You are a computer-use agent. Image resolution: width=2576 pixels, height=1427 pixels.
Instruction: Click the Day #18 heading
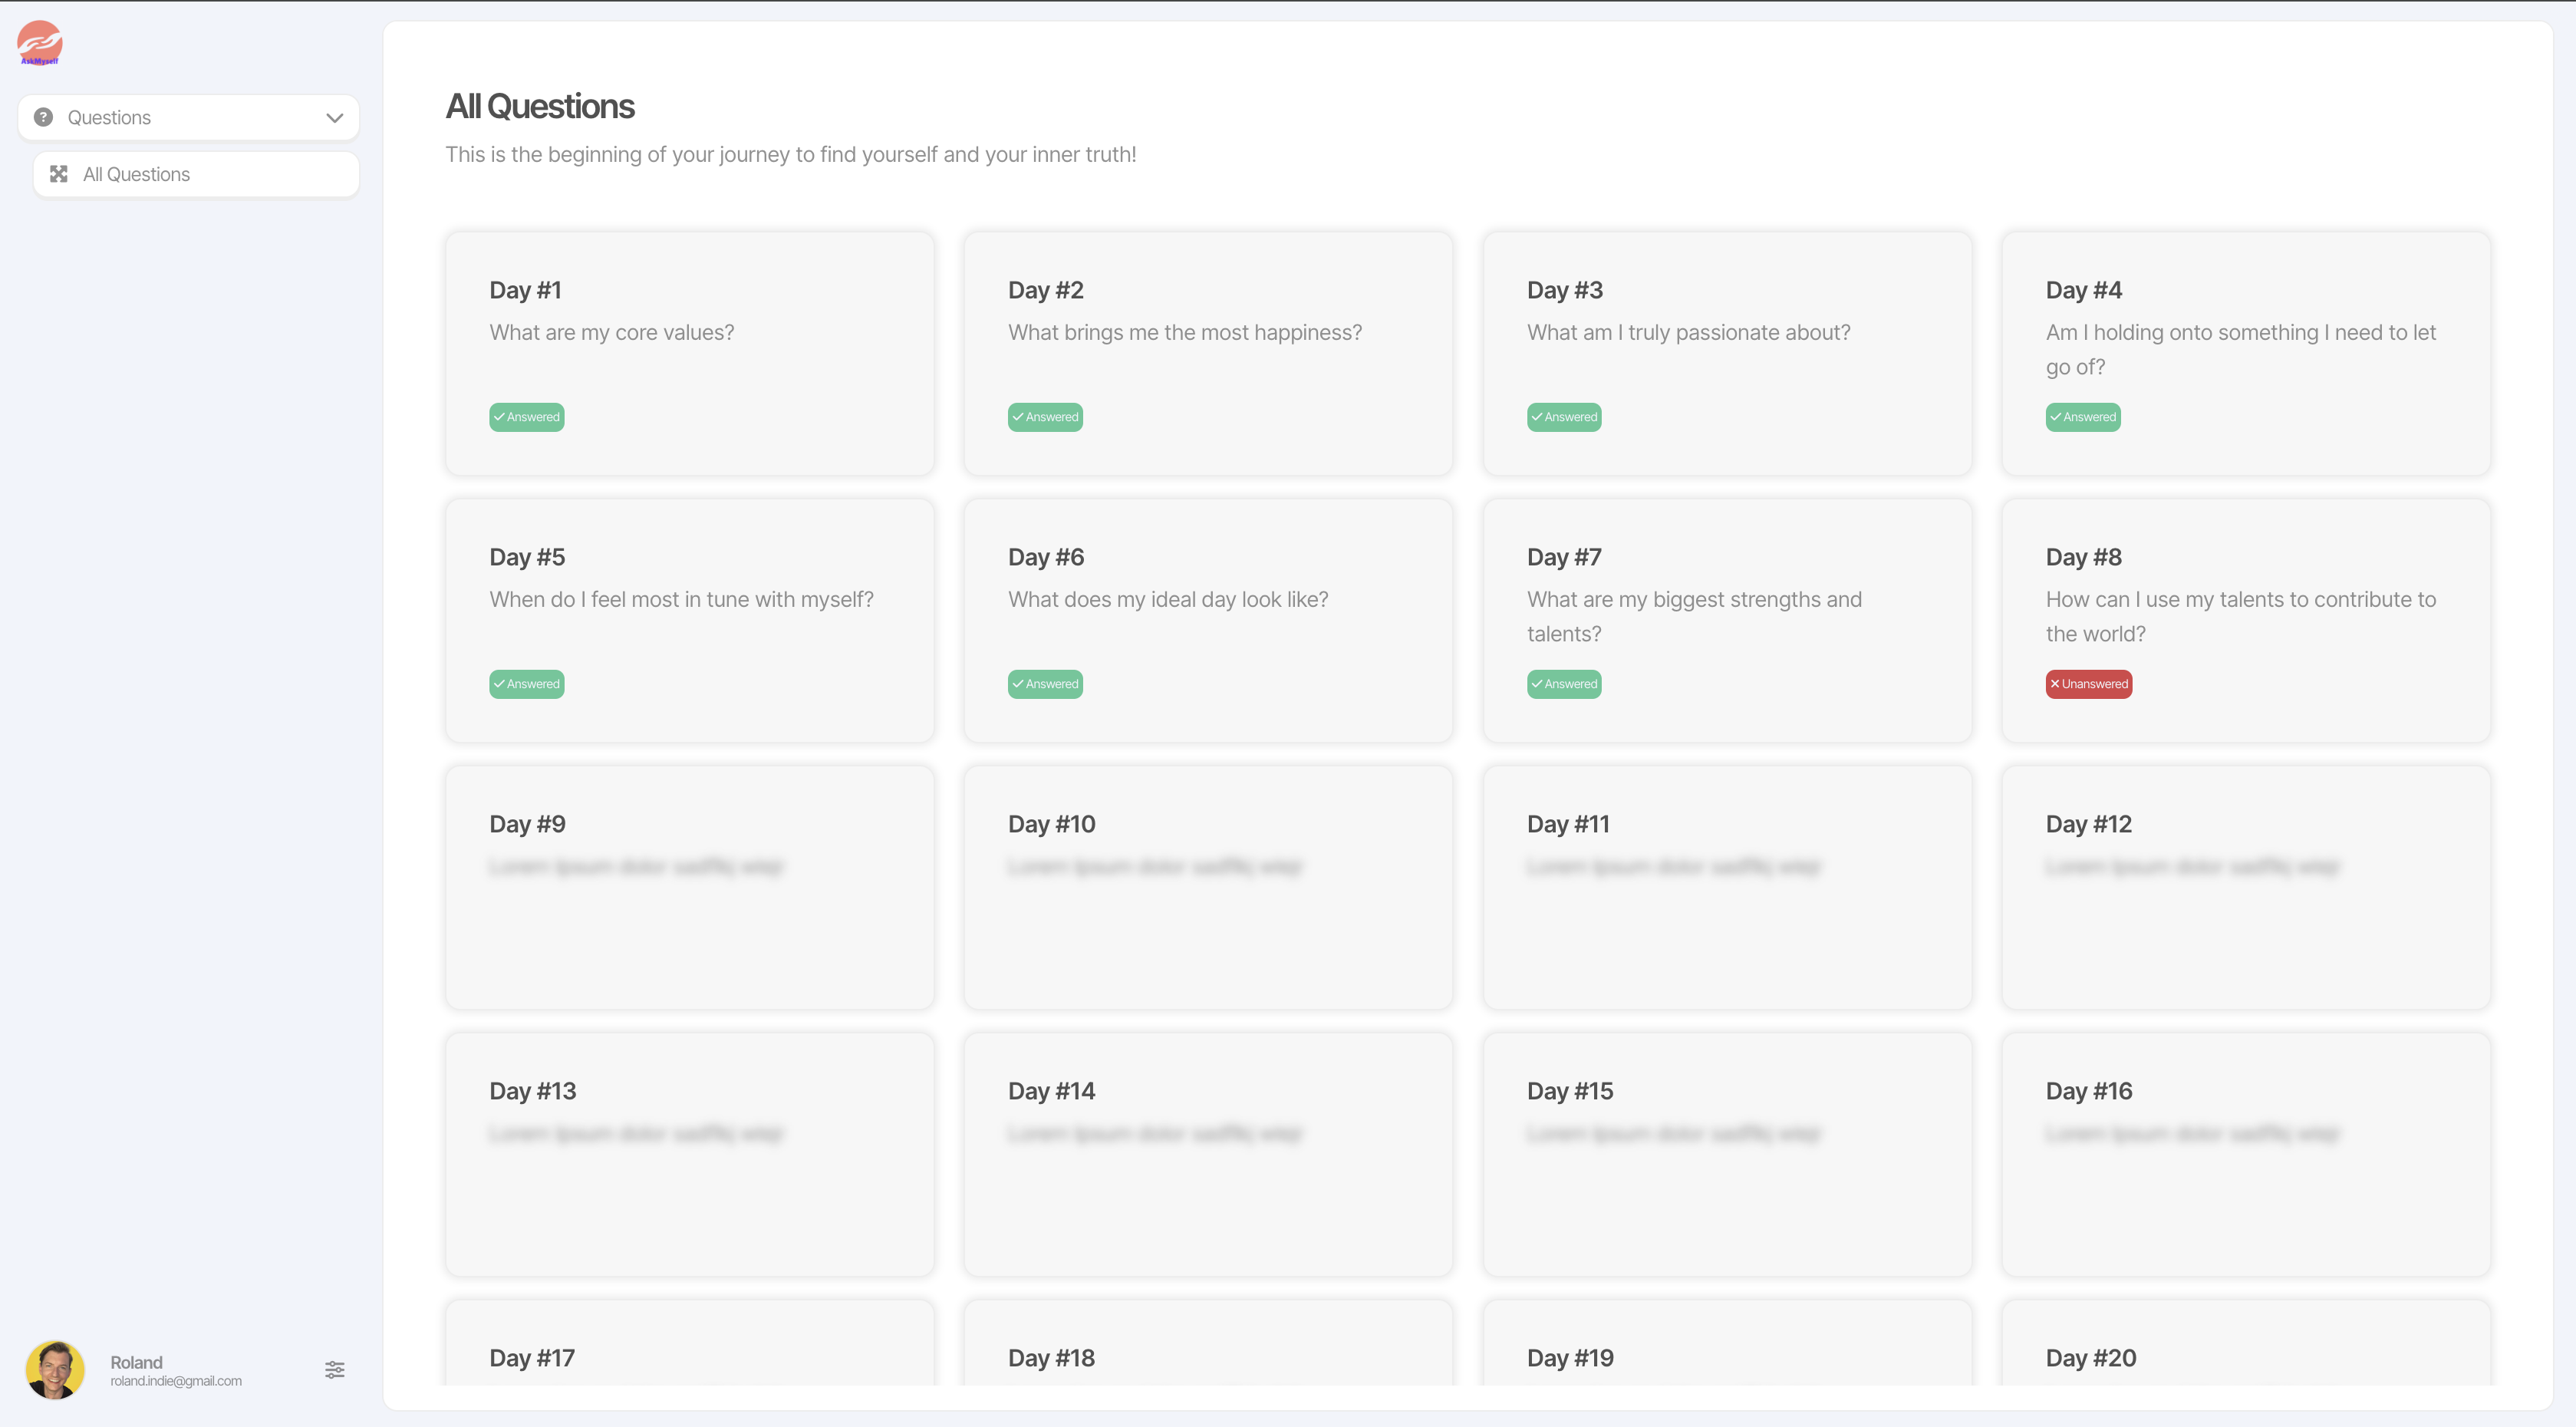pyautogui.click(x=1051, y=1358)
